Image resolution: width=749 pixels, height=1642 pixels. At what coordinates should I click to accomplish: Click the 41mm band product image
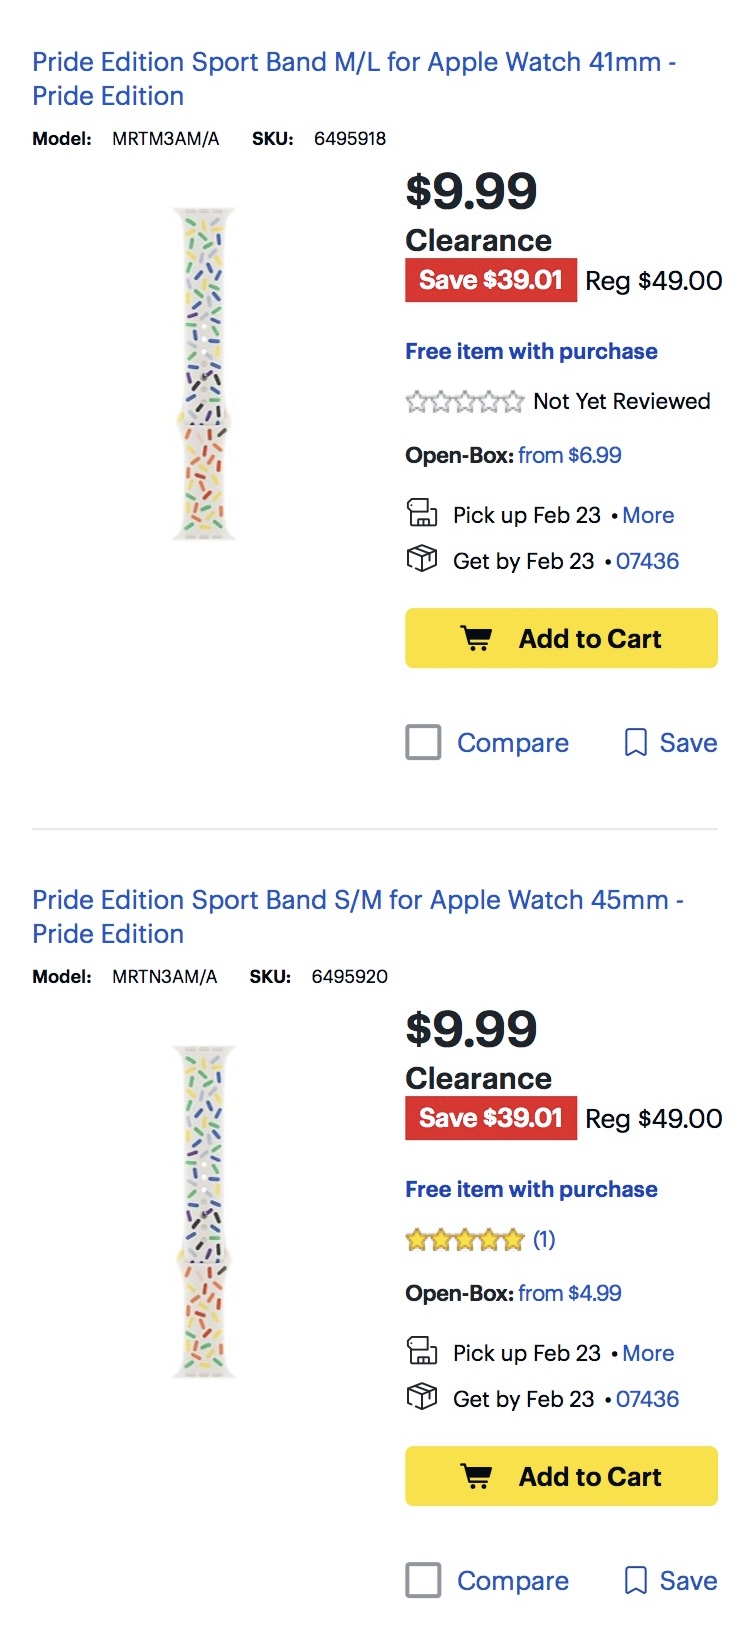click(x=204, y=373)
